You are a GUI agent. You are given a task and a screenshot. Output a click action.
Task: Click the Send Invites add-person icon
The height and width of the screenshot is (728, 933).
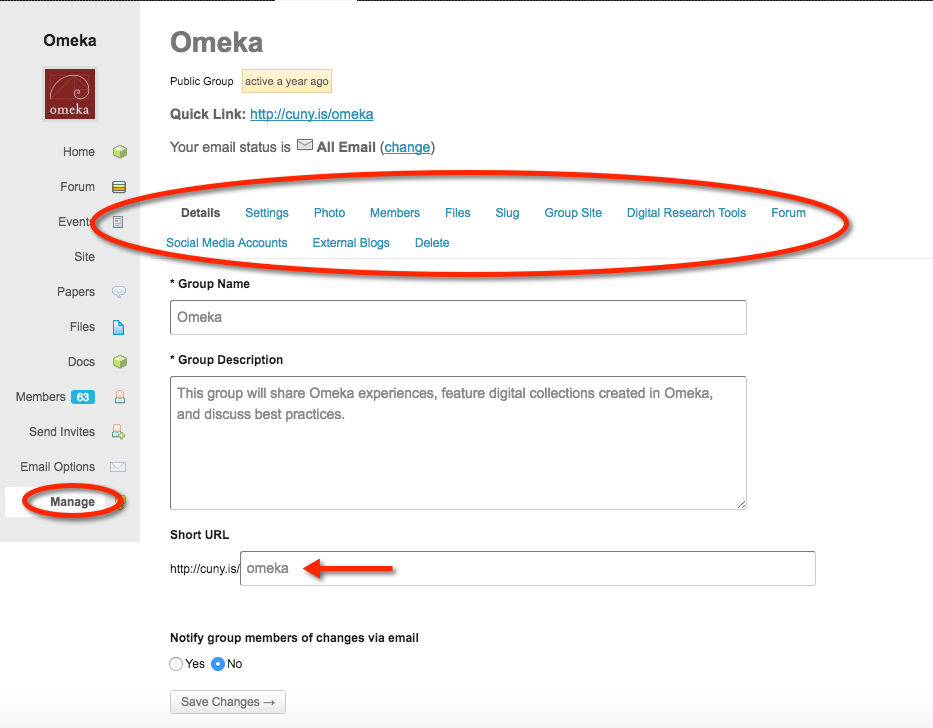pos(118,432)
